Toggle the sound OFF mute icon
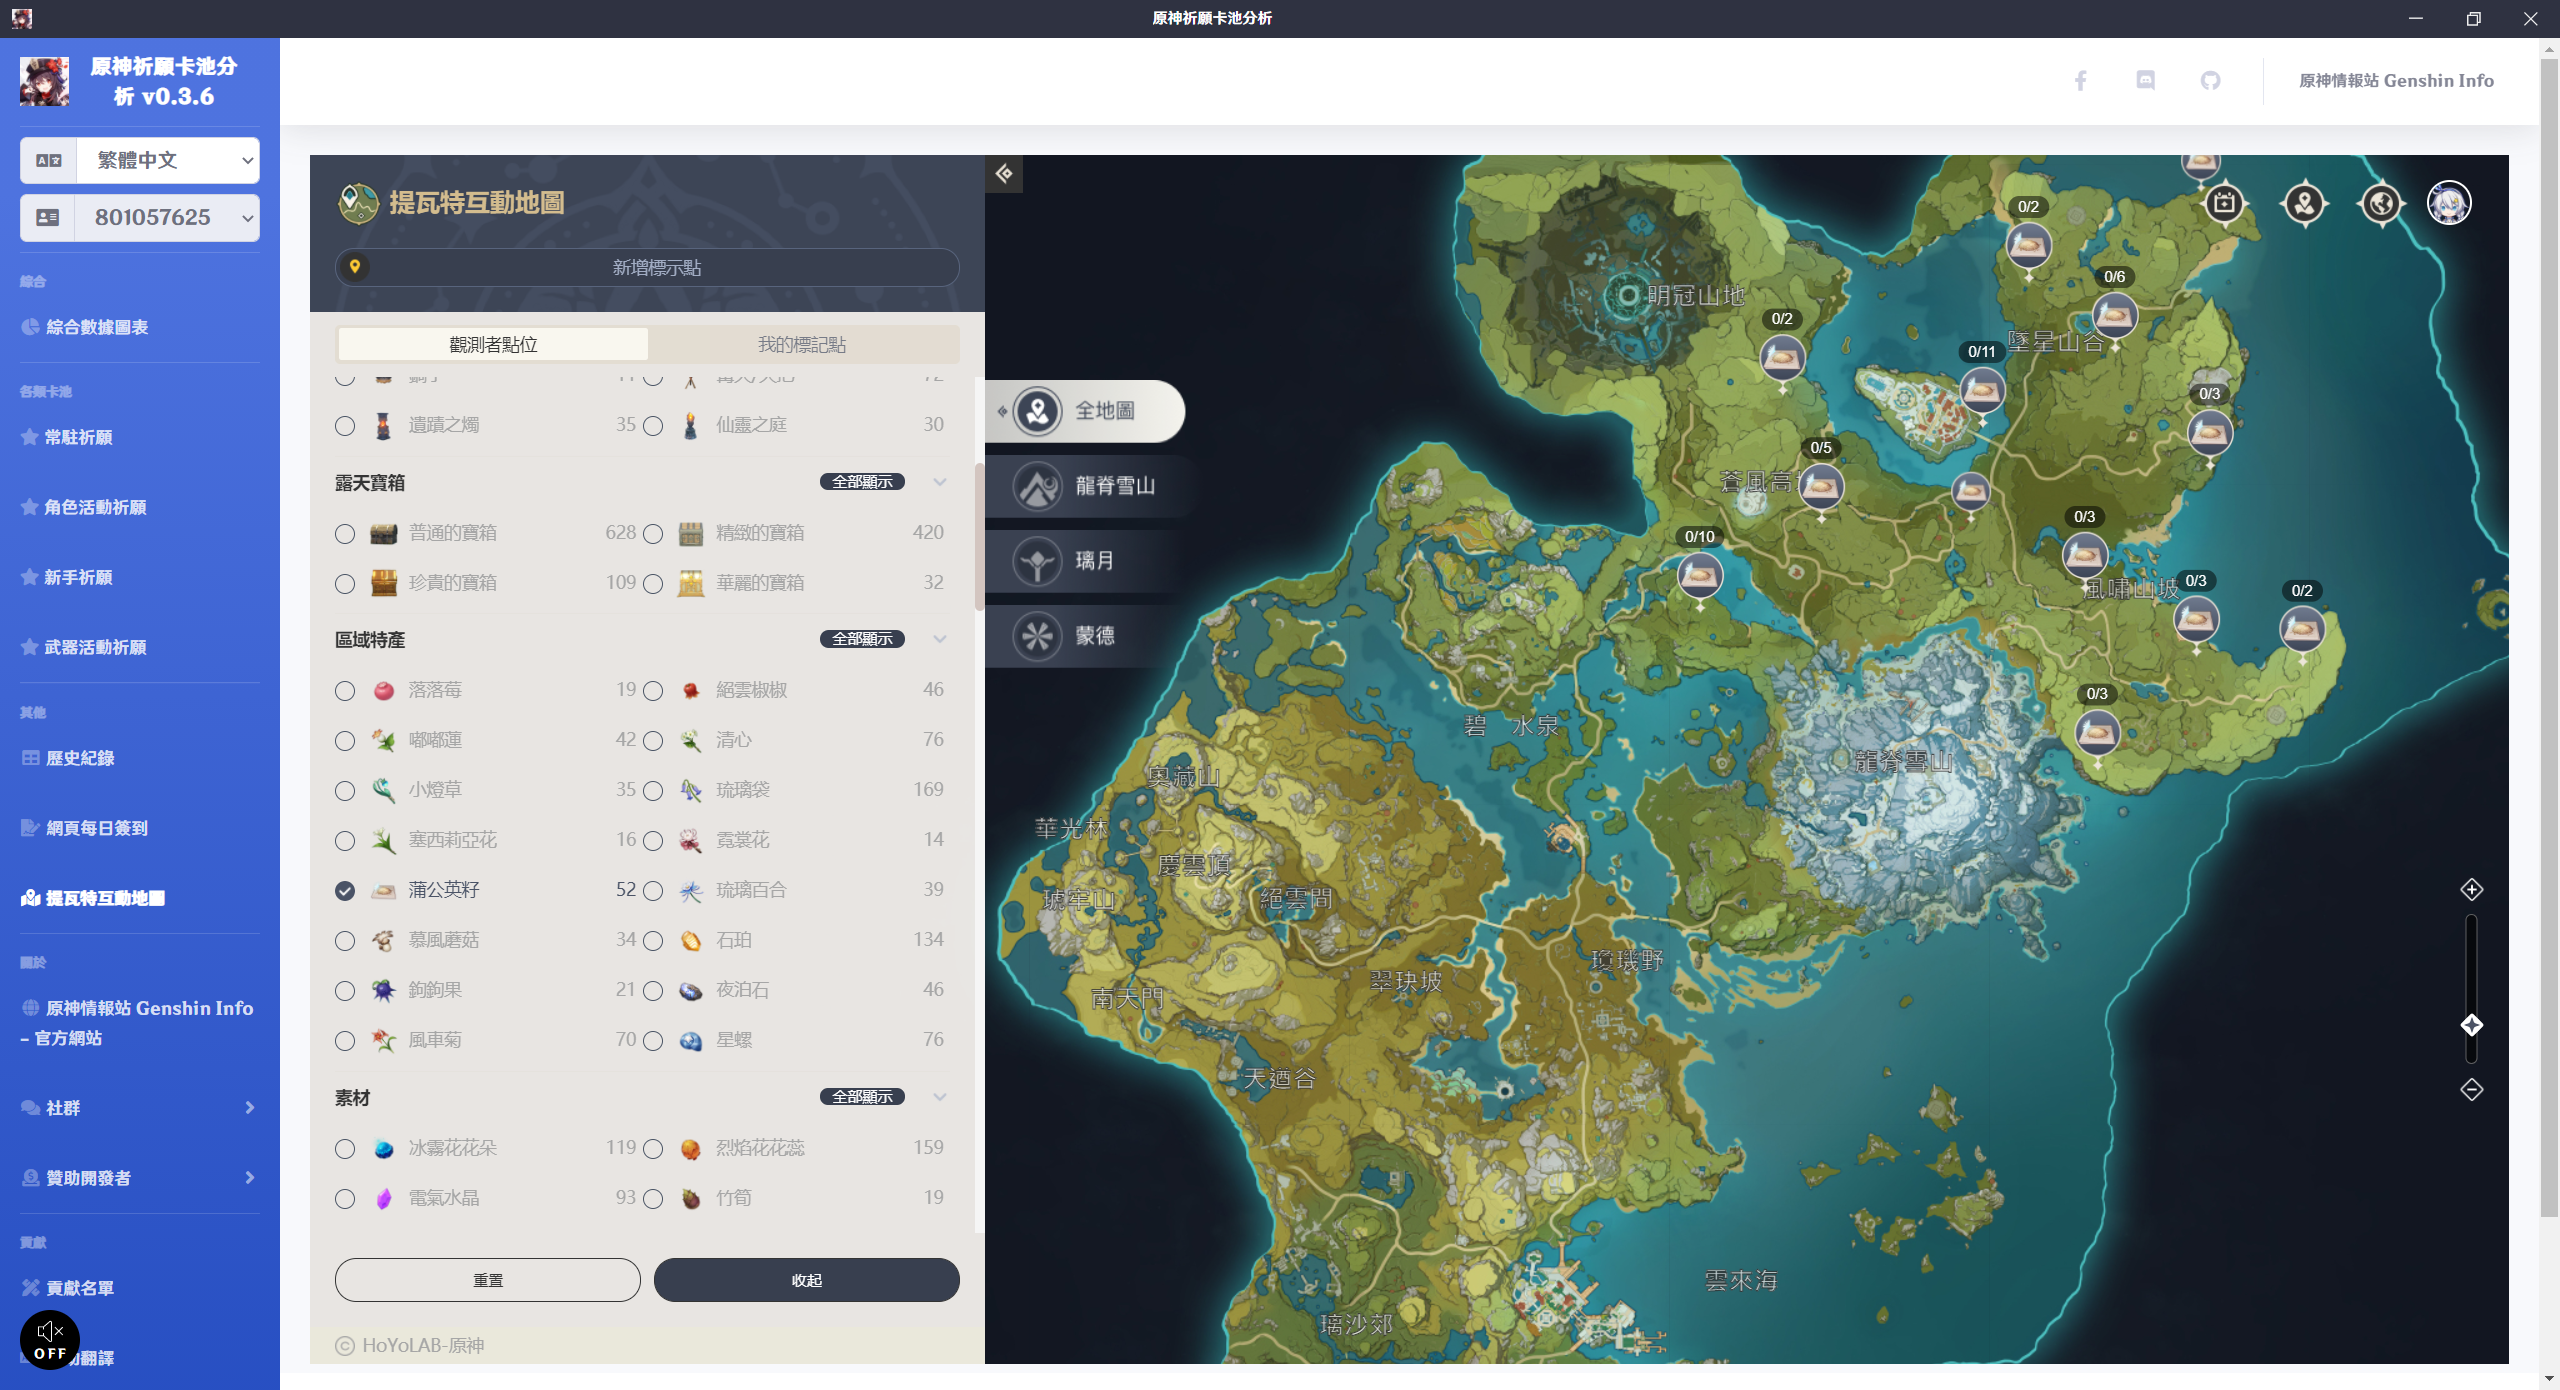The width and height of the screenshot is (2560, 1390). coord(50,1340)
